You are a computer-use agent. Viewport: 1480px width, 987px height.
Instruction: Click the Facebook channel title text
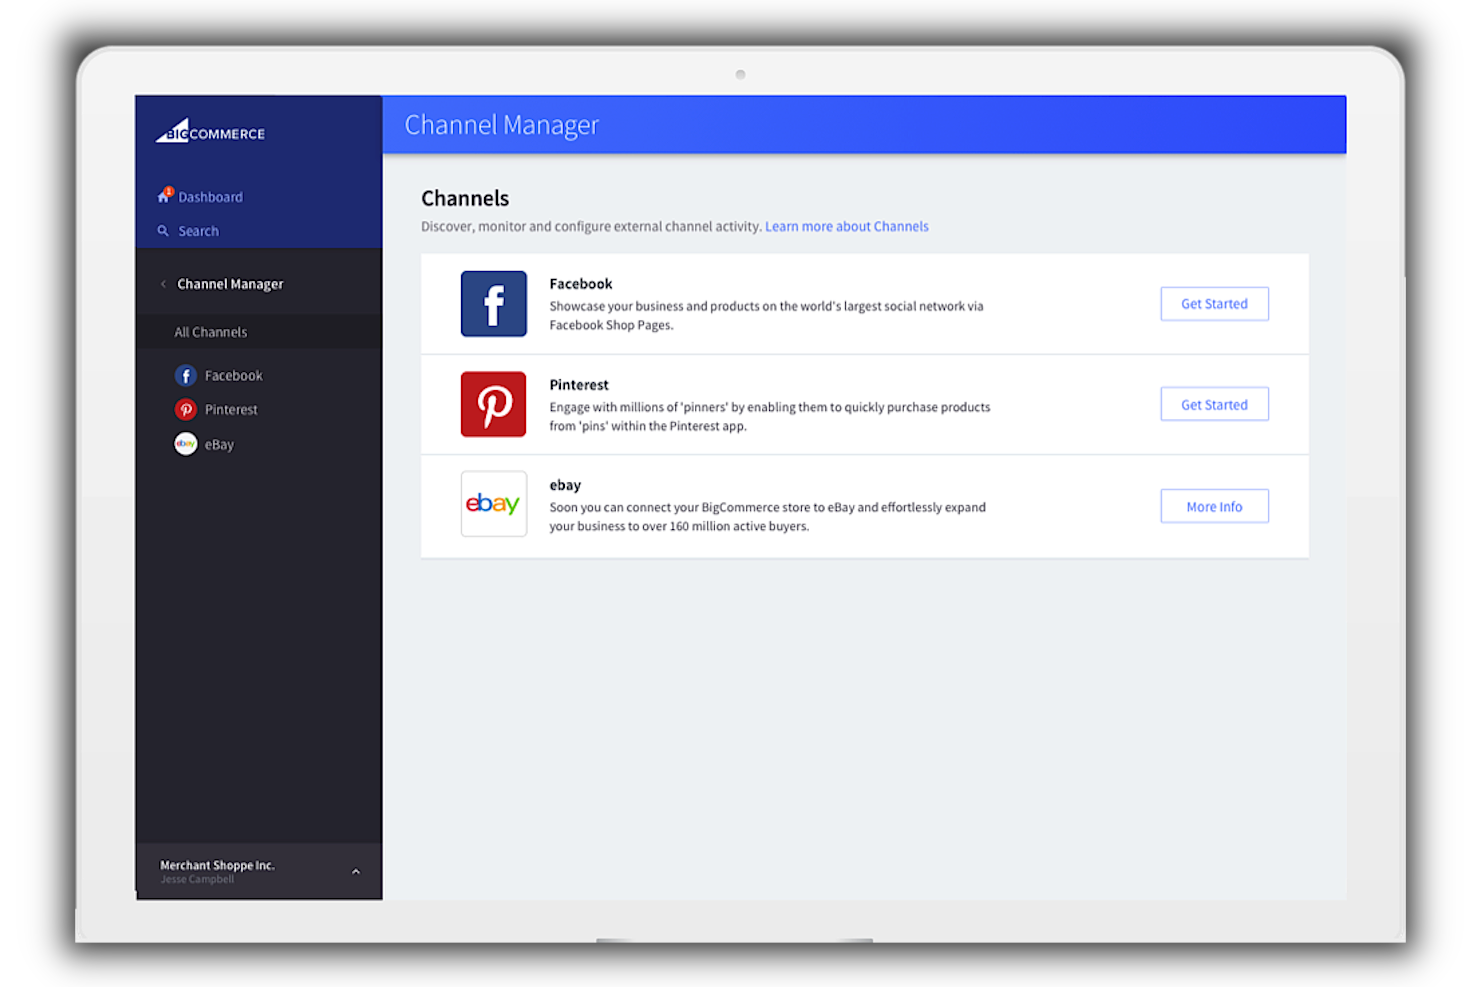point(580,284)
